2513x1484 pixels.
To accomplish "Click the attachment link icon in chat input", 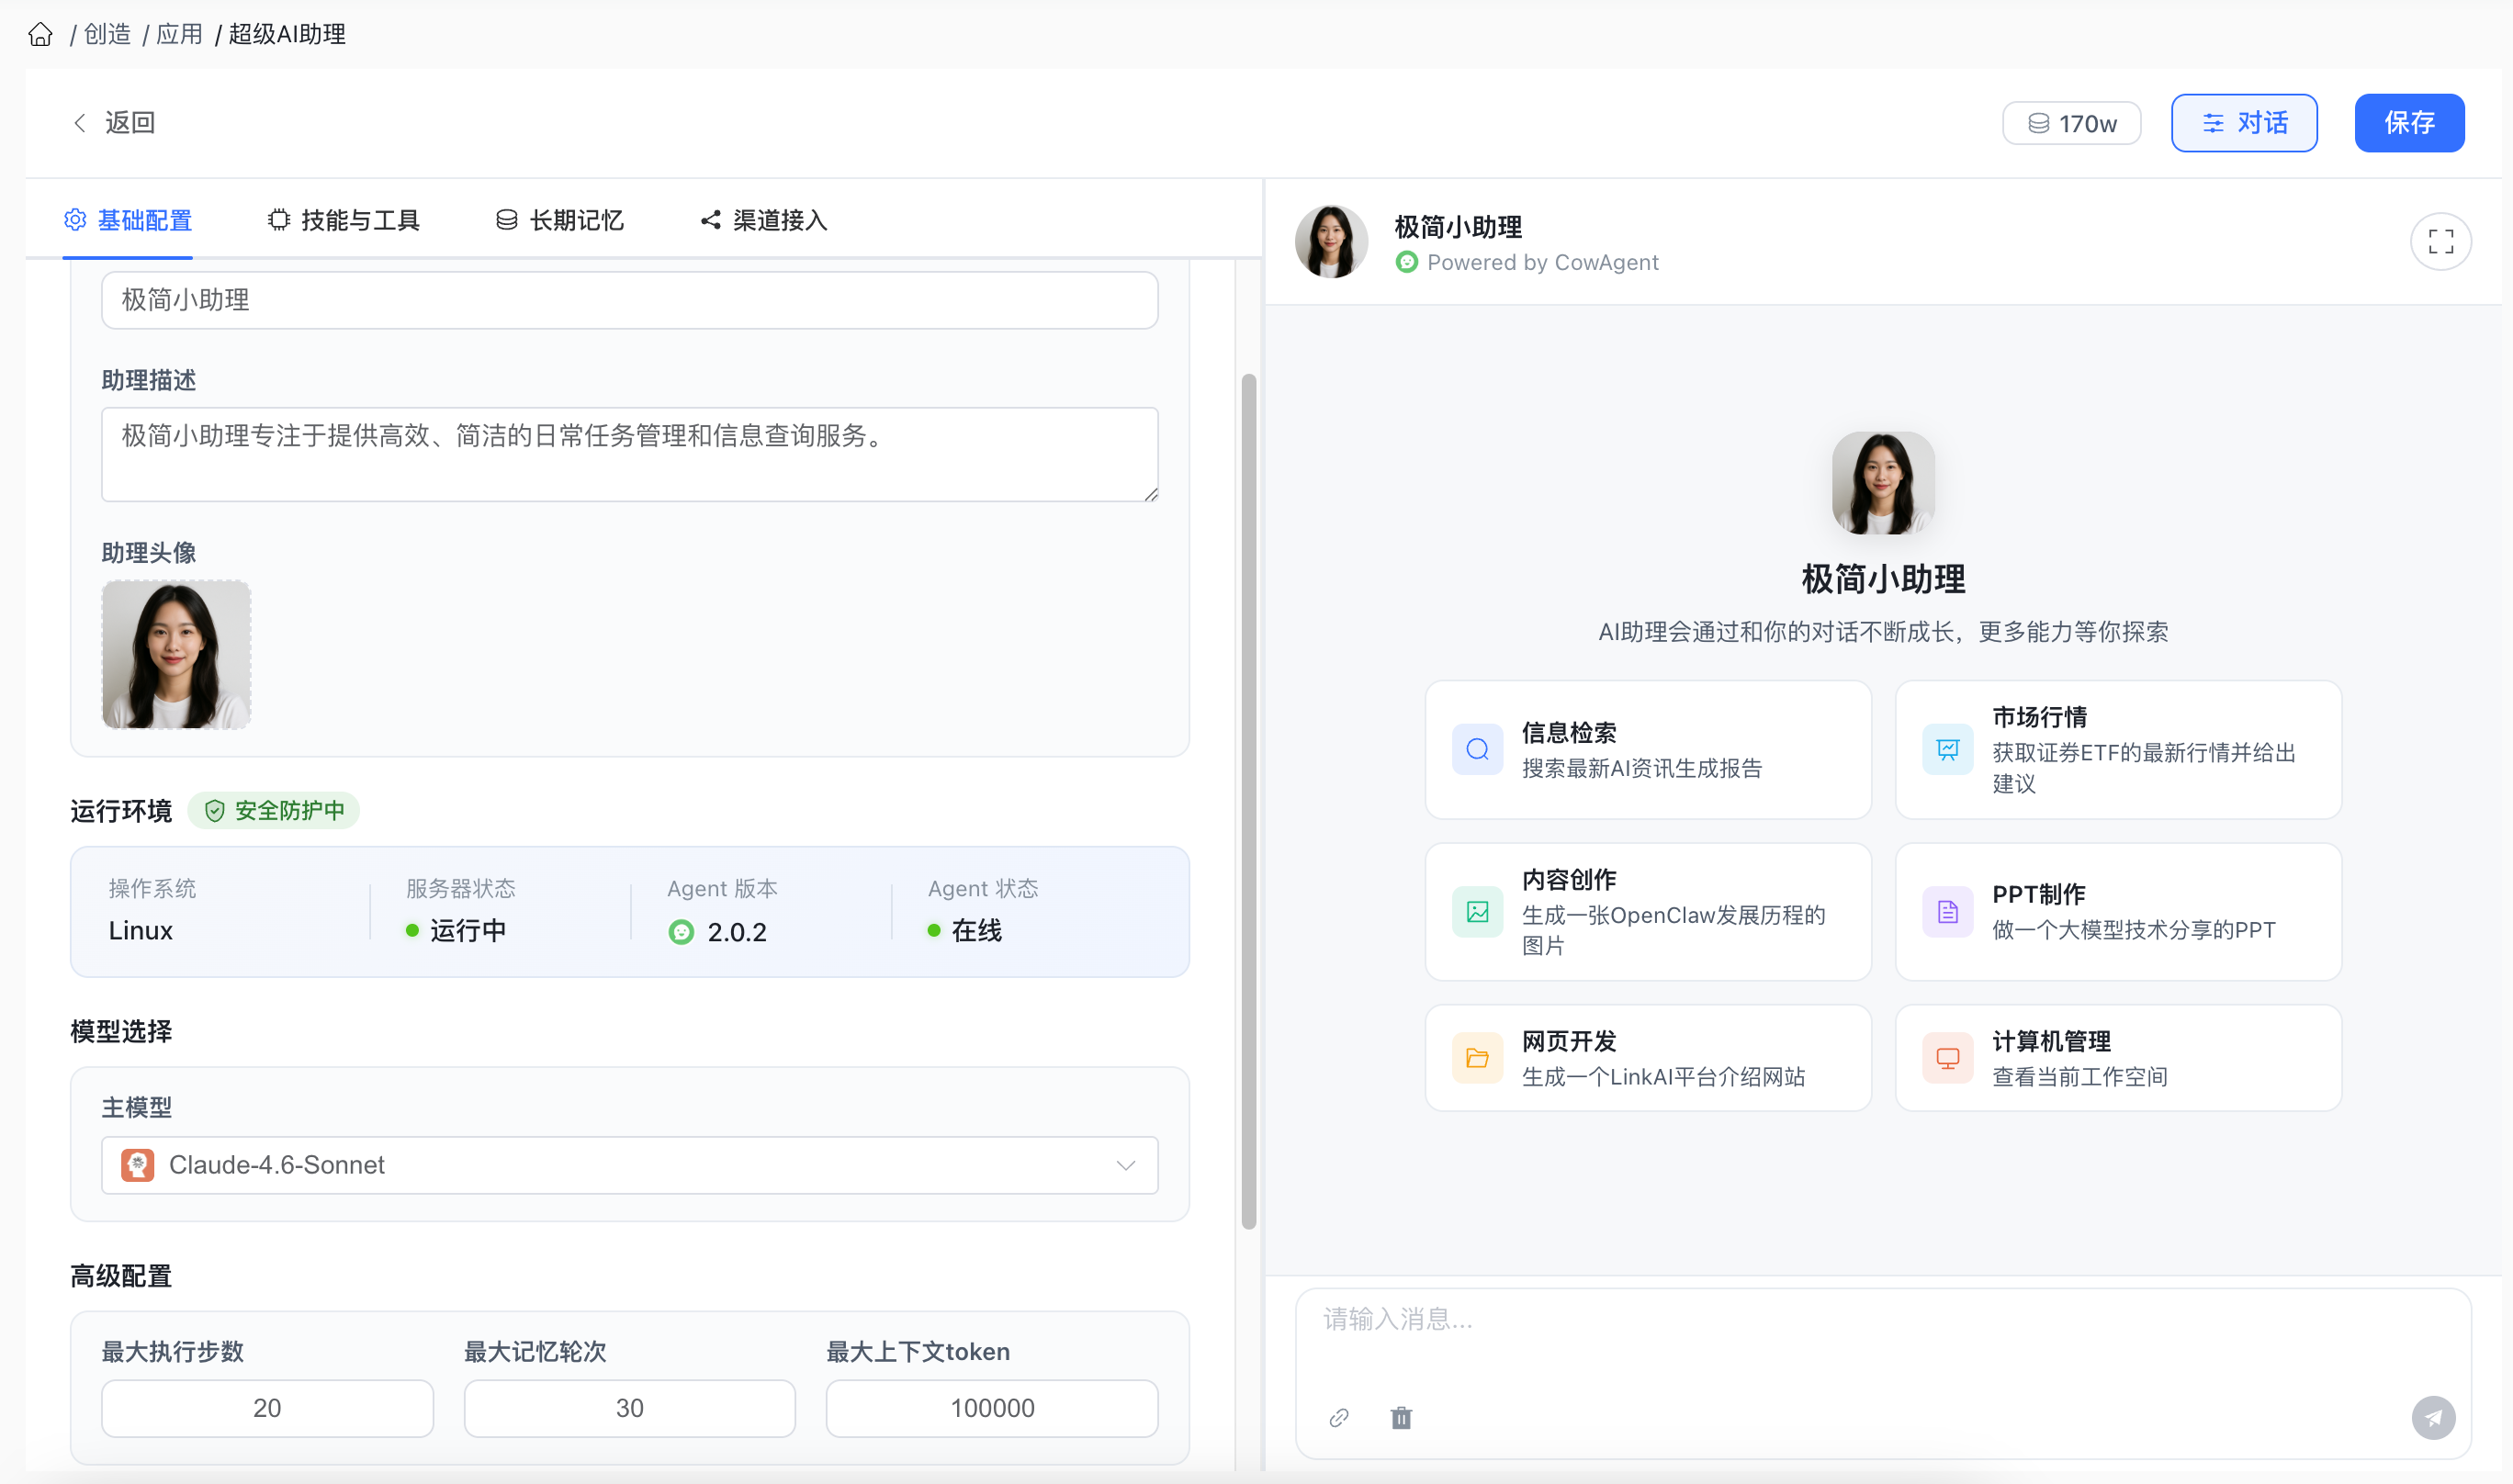I will click(1339, 1417).
